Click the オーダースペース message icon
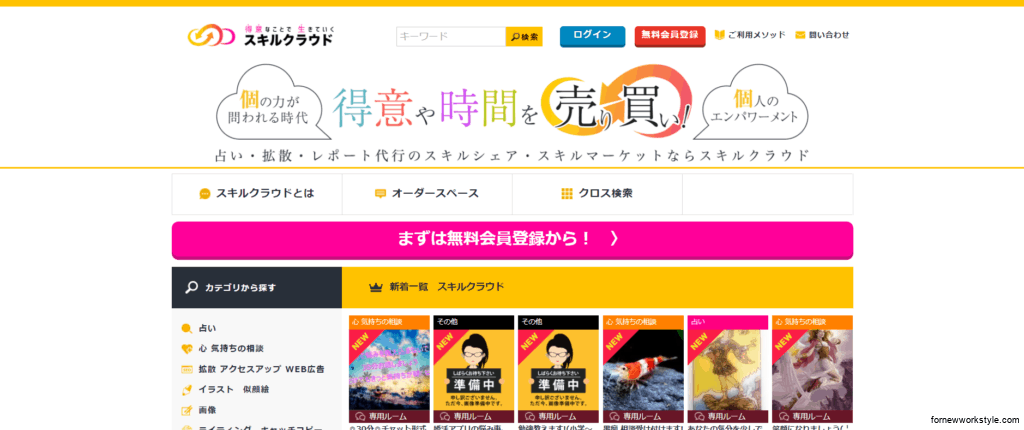Image resolution: width=1024 pixels, height=430 pixels. (x=380, y=193)
